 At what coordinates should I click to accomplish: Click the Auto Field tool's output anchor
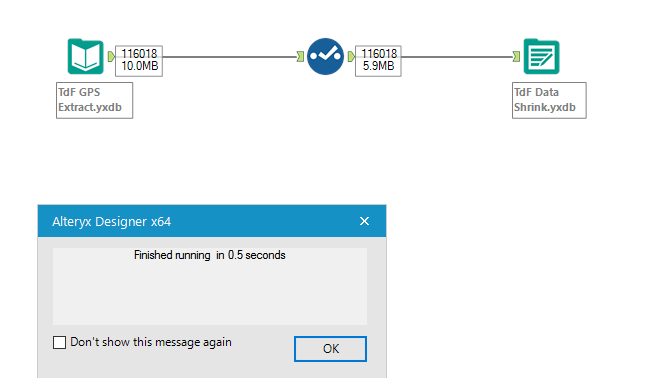tap(351, 57)
